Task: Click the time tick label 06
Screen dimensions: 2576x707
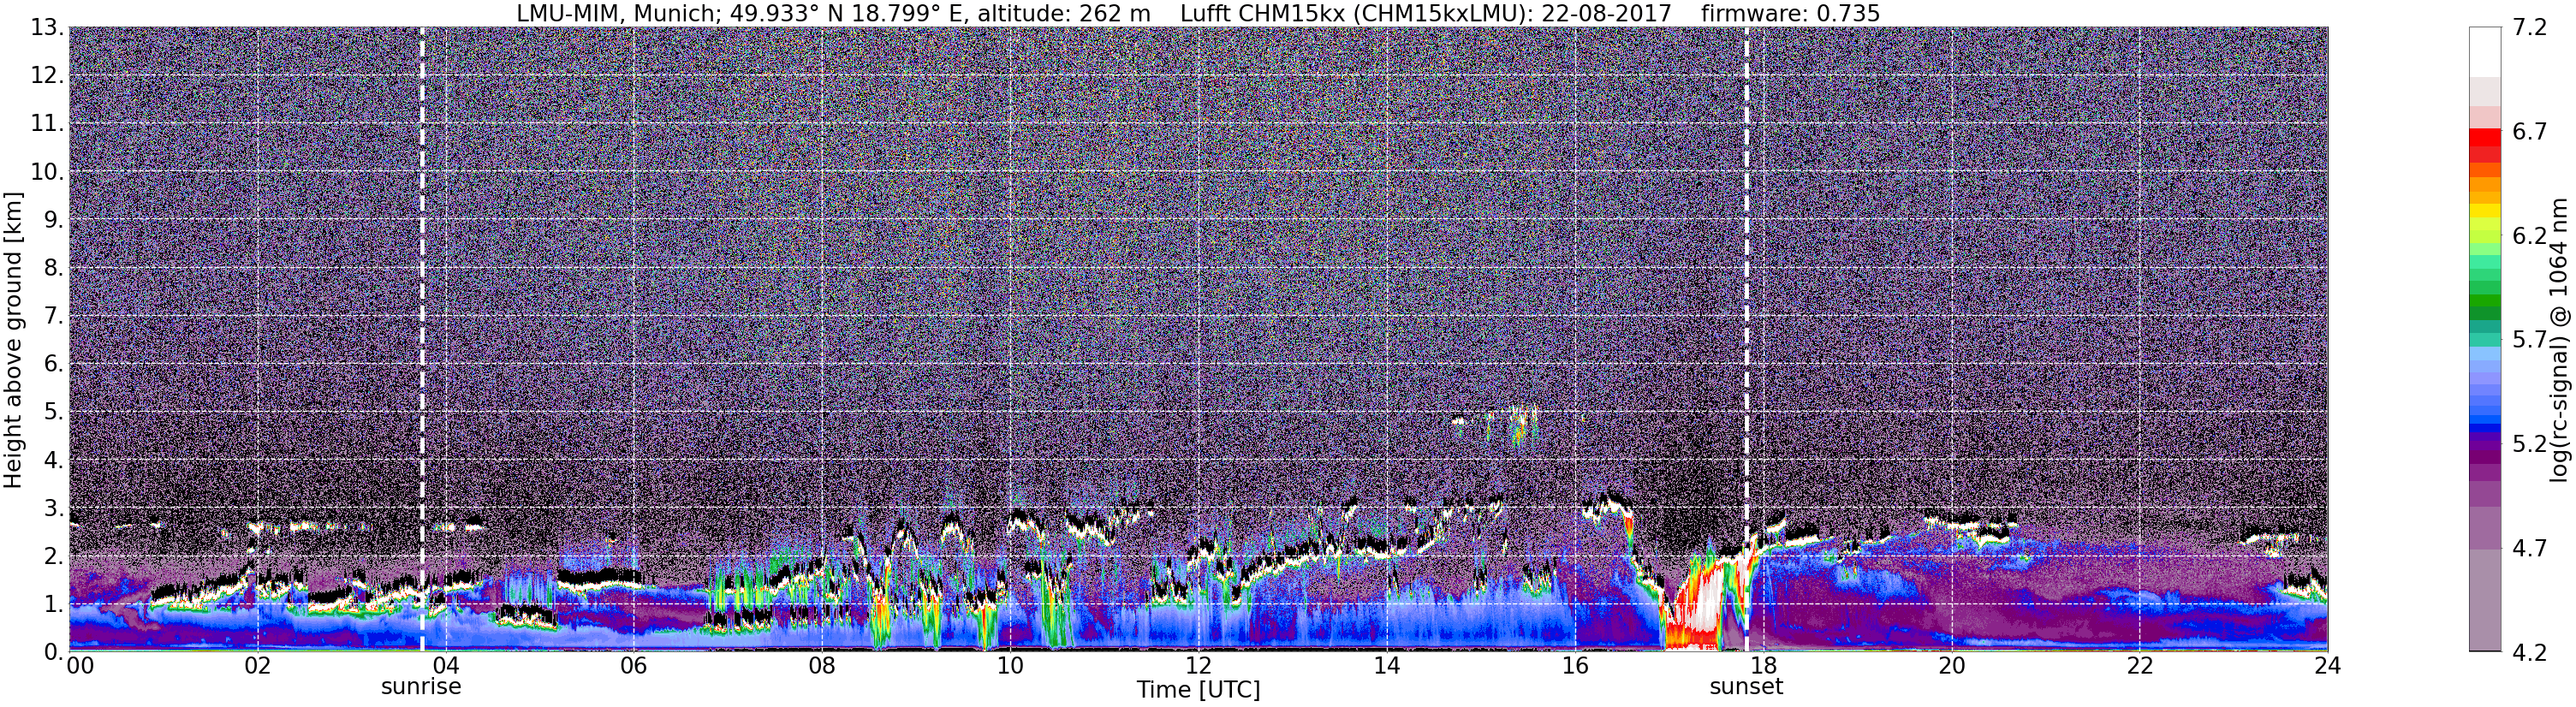Action: [633, 666]
